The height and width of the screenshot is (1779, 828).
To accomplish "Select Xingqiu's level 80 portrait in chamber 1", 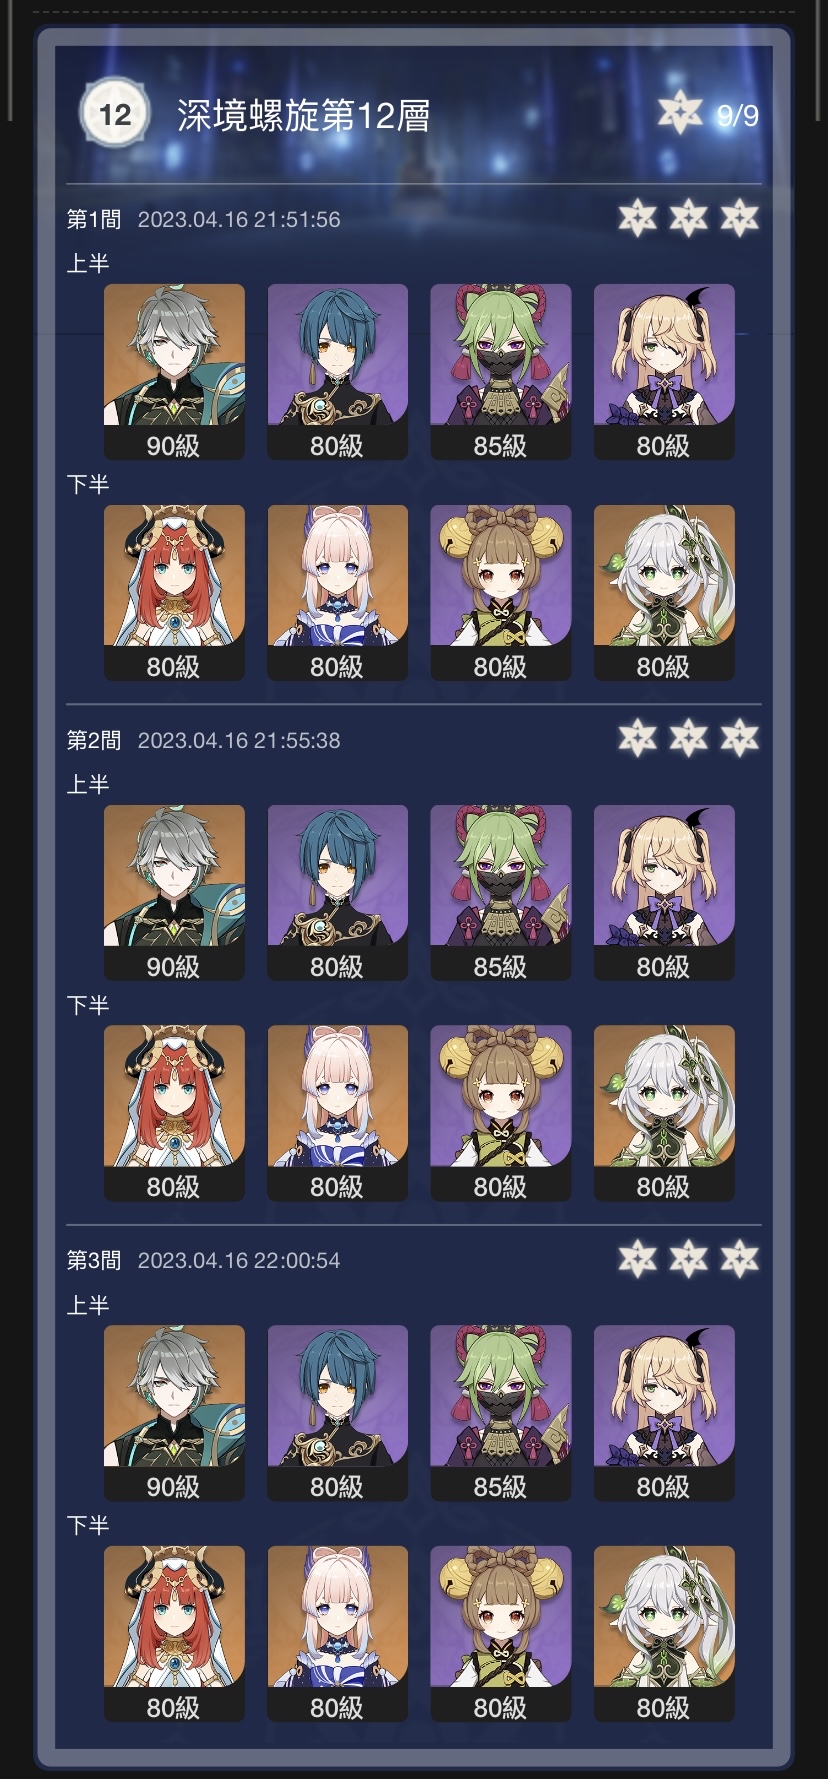I will (337, 371).
